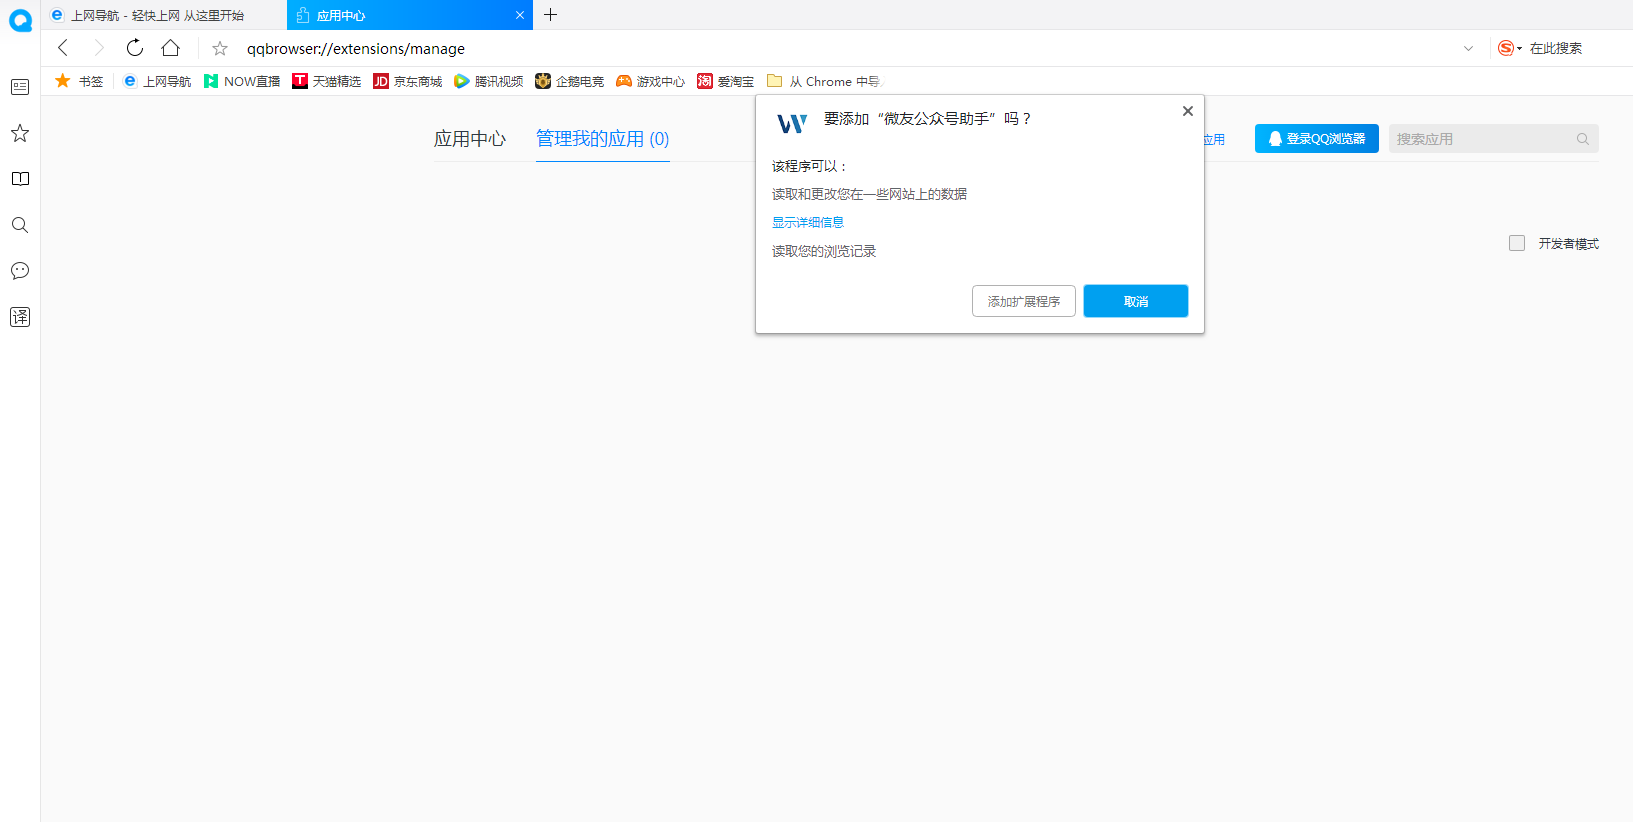
Task: Open the sidebar favorites star icon
Action: (x=20, y=133)
